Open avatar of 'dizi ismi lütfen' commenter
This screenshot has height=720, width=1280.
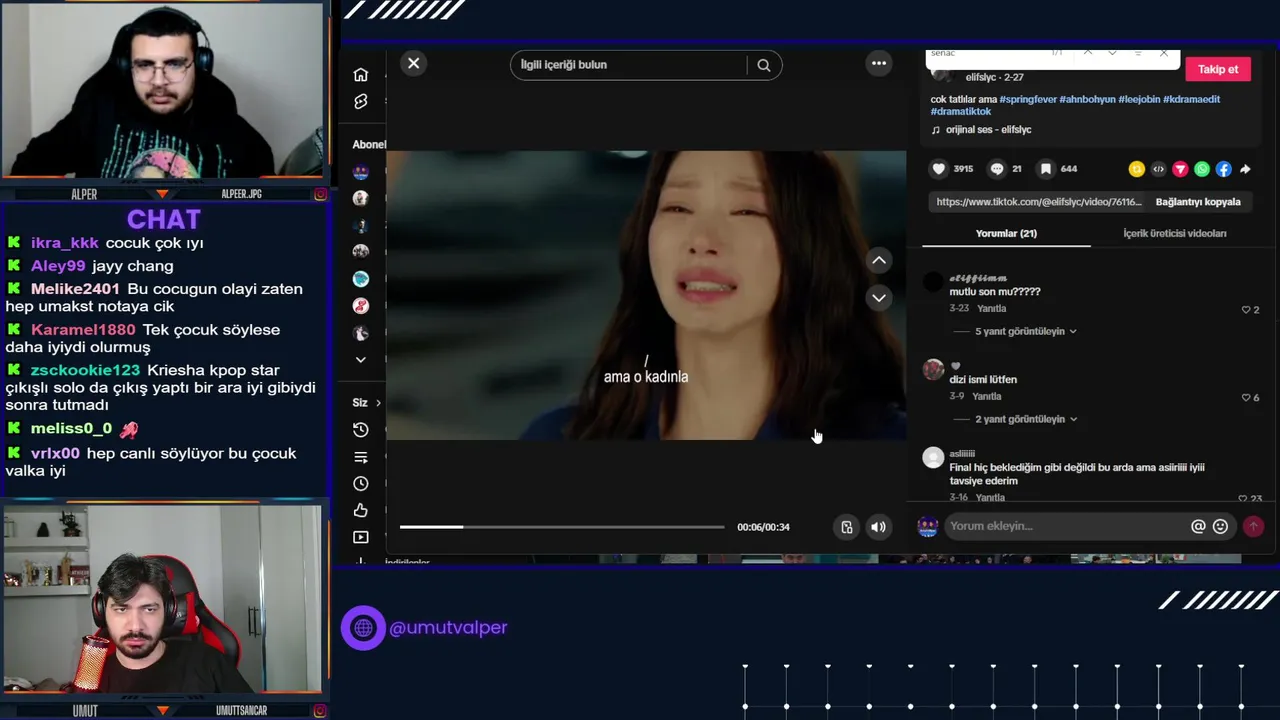933,370
